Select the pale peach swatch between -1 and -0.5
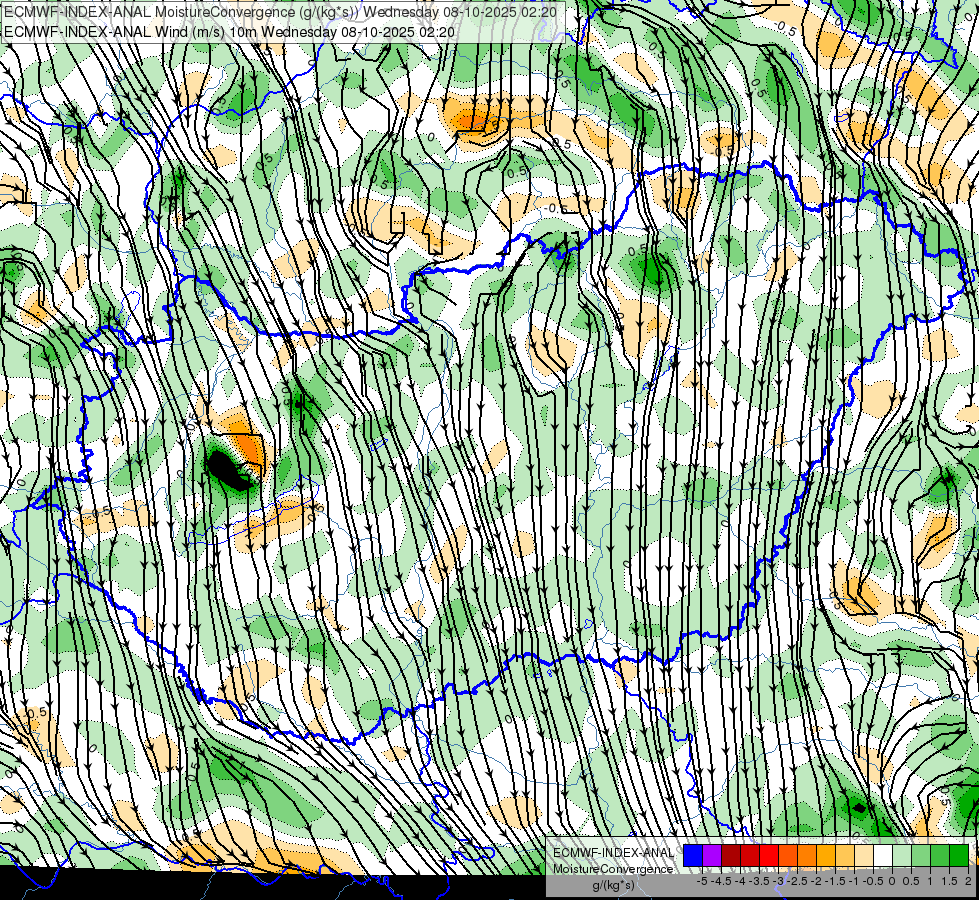979x900 pixels. click(x=864, y=856)
